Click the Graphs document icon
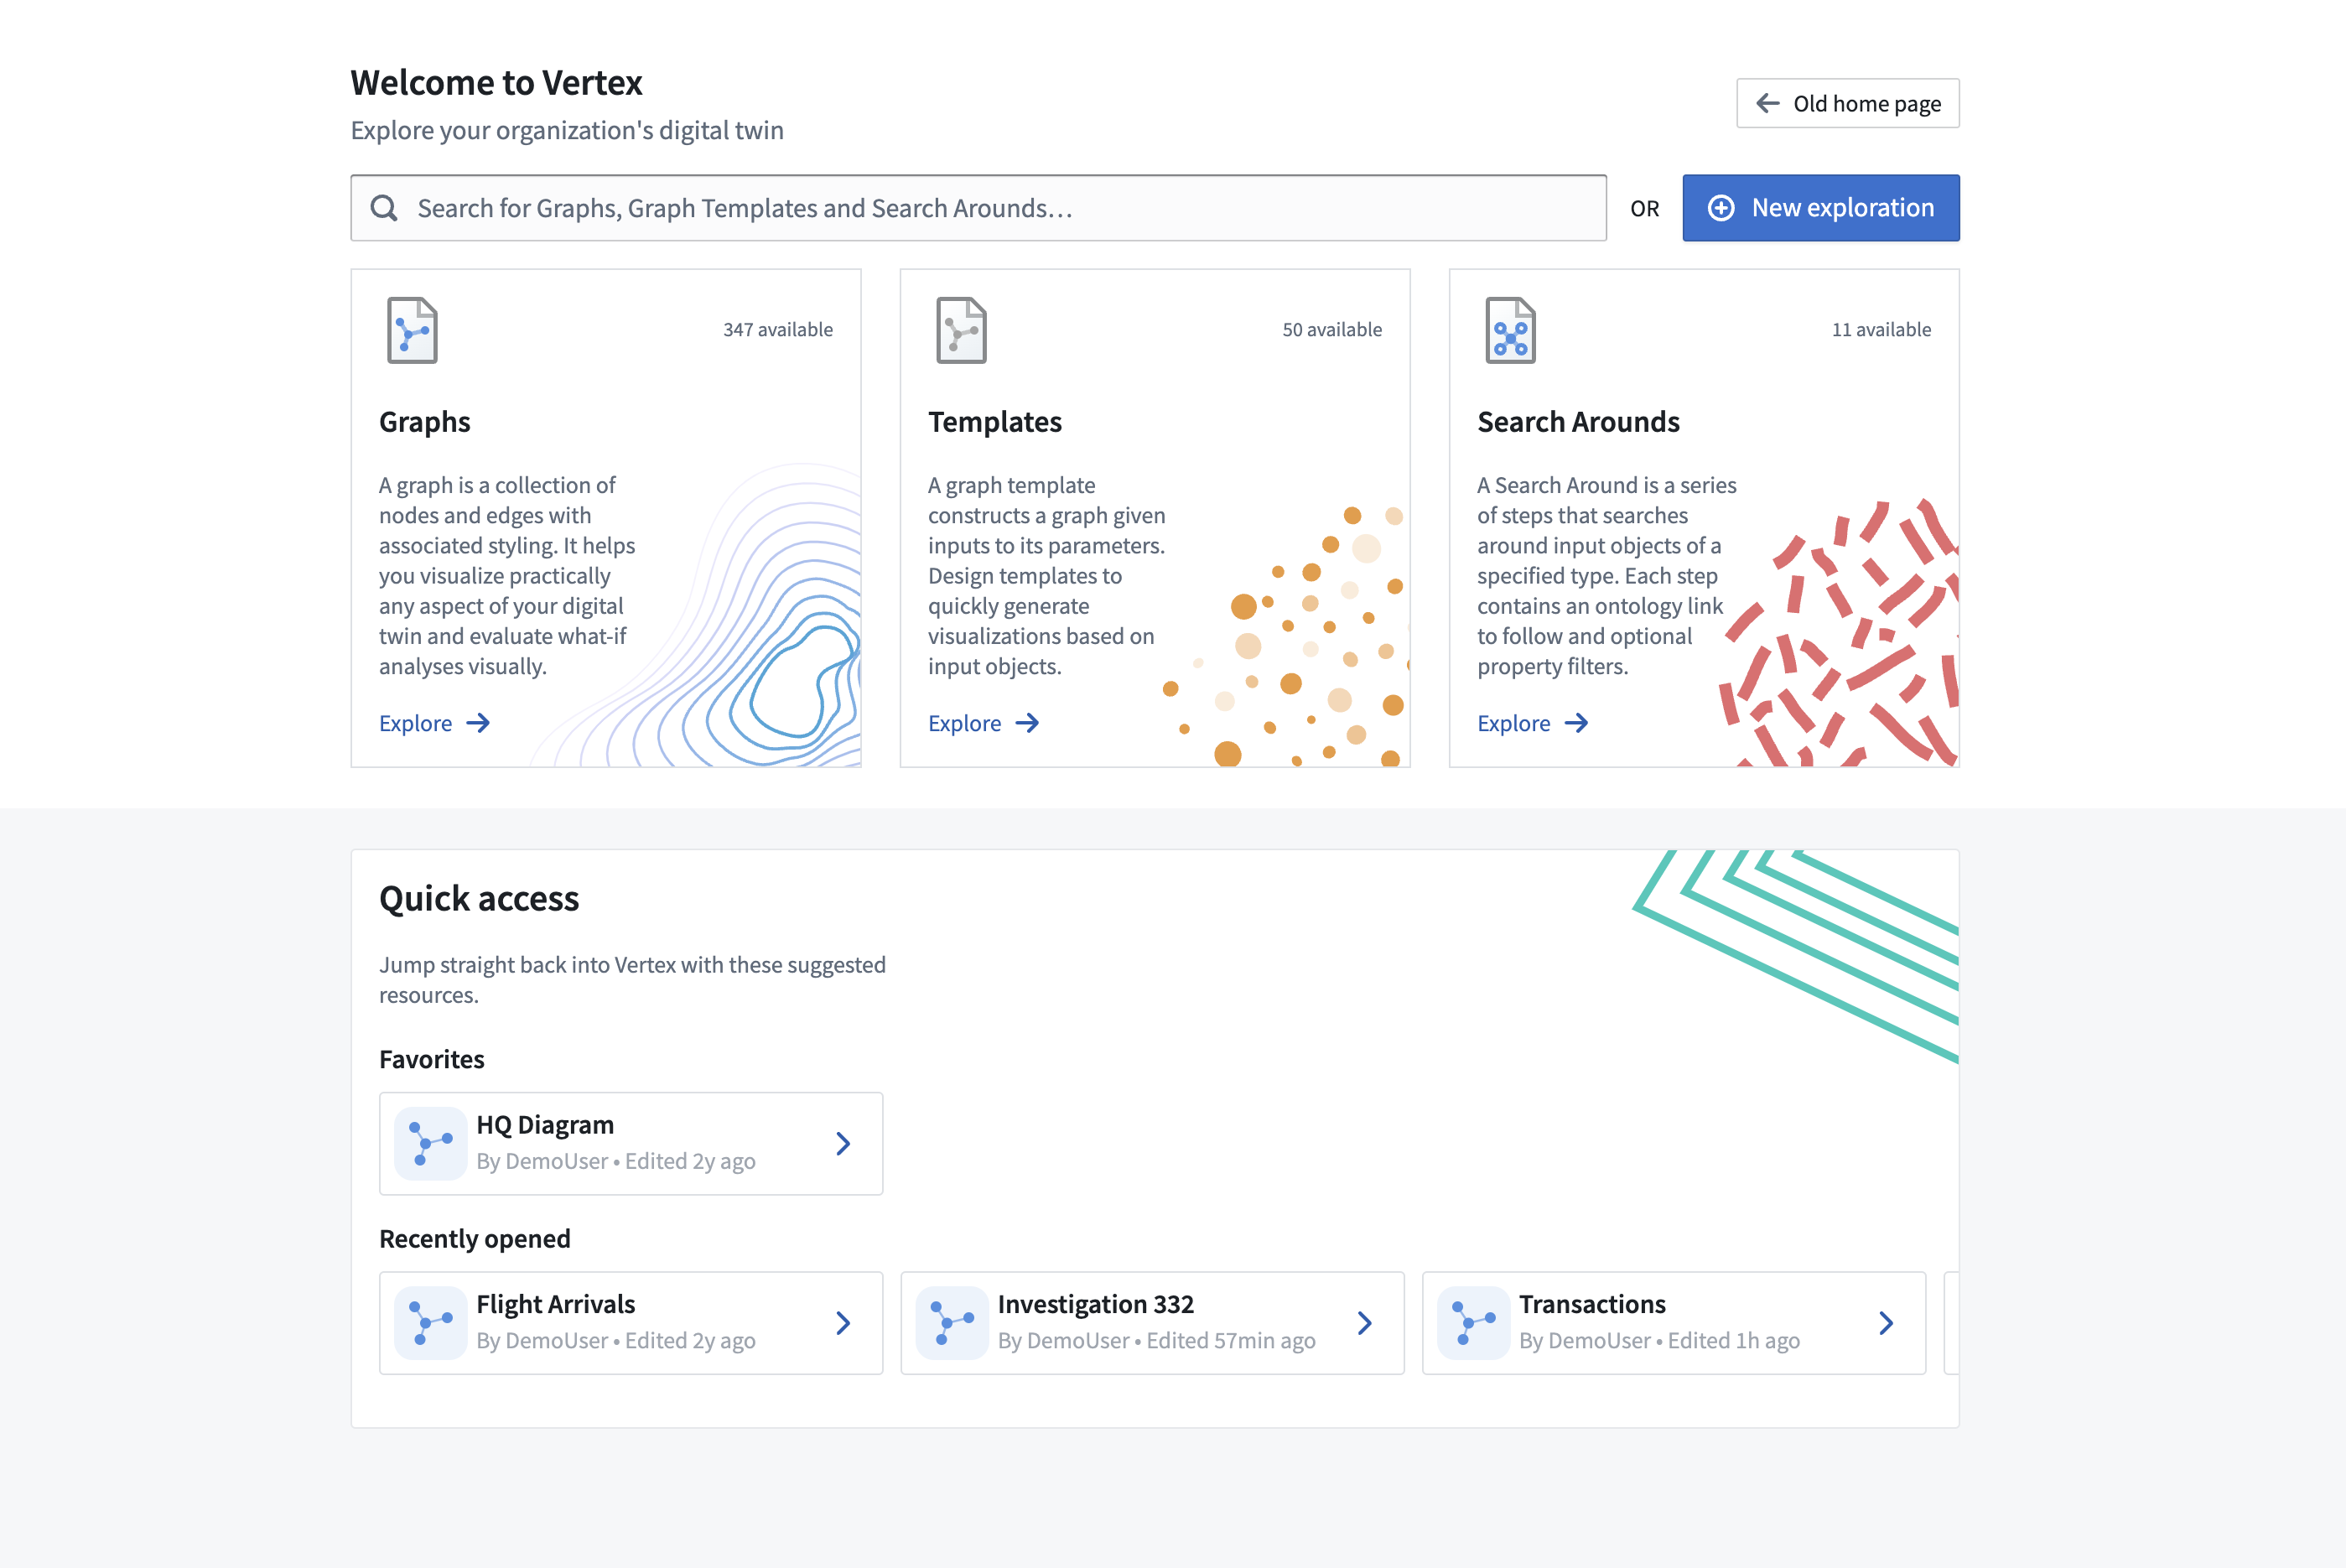This screenshot has height=1568, width=2346. click(x=412, y=330)
